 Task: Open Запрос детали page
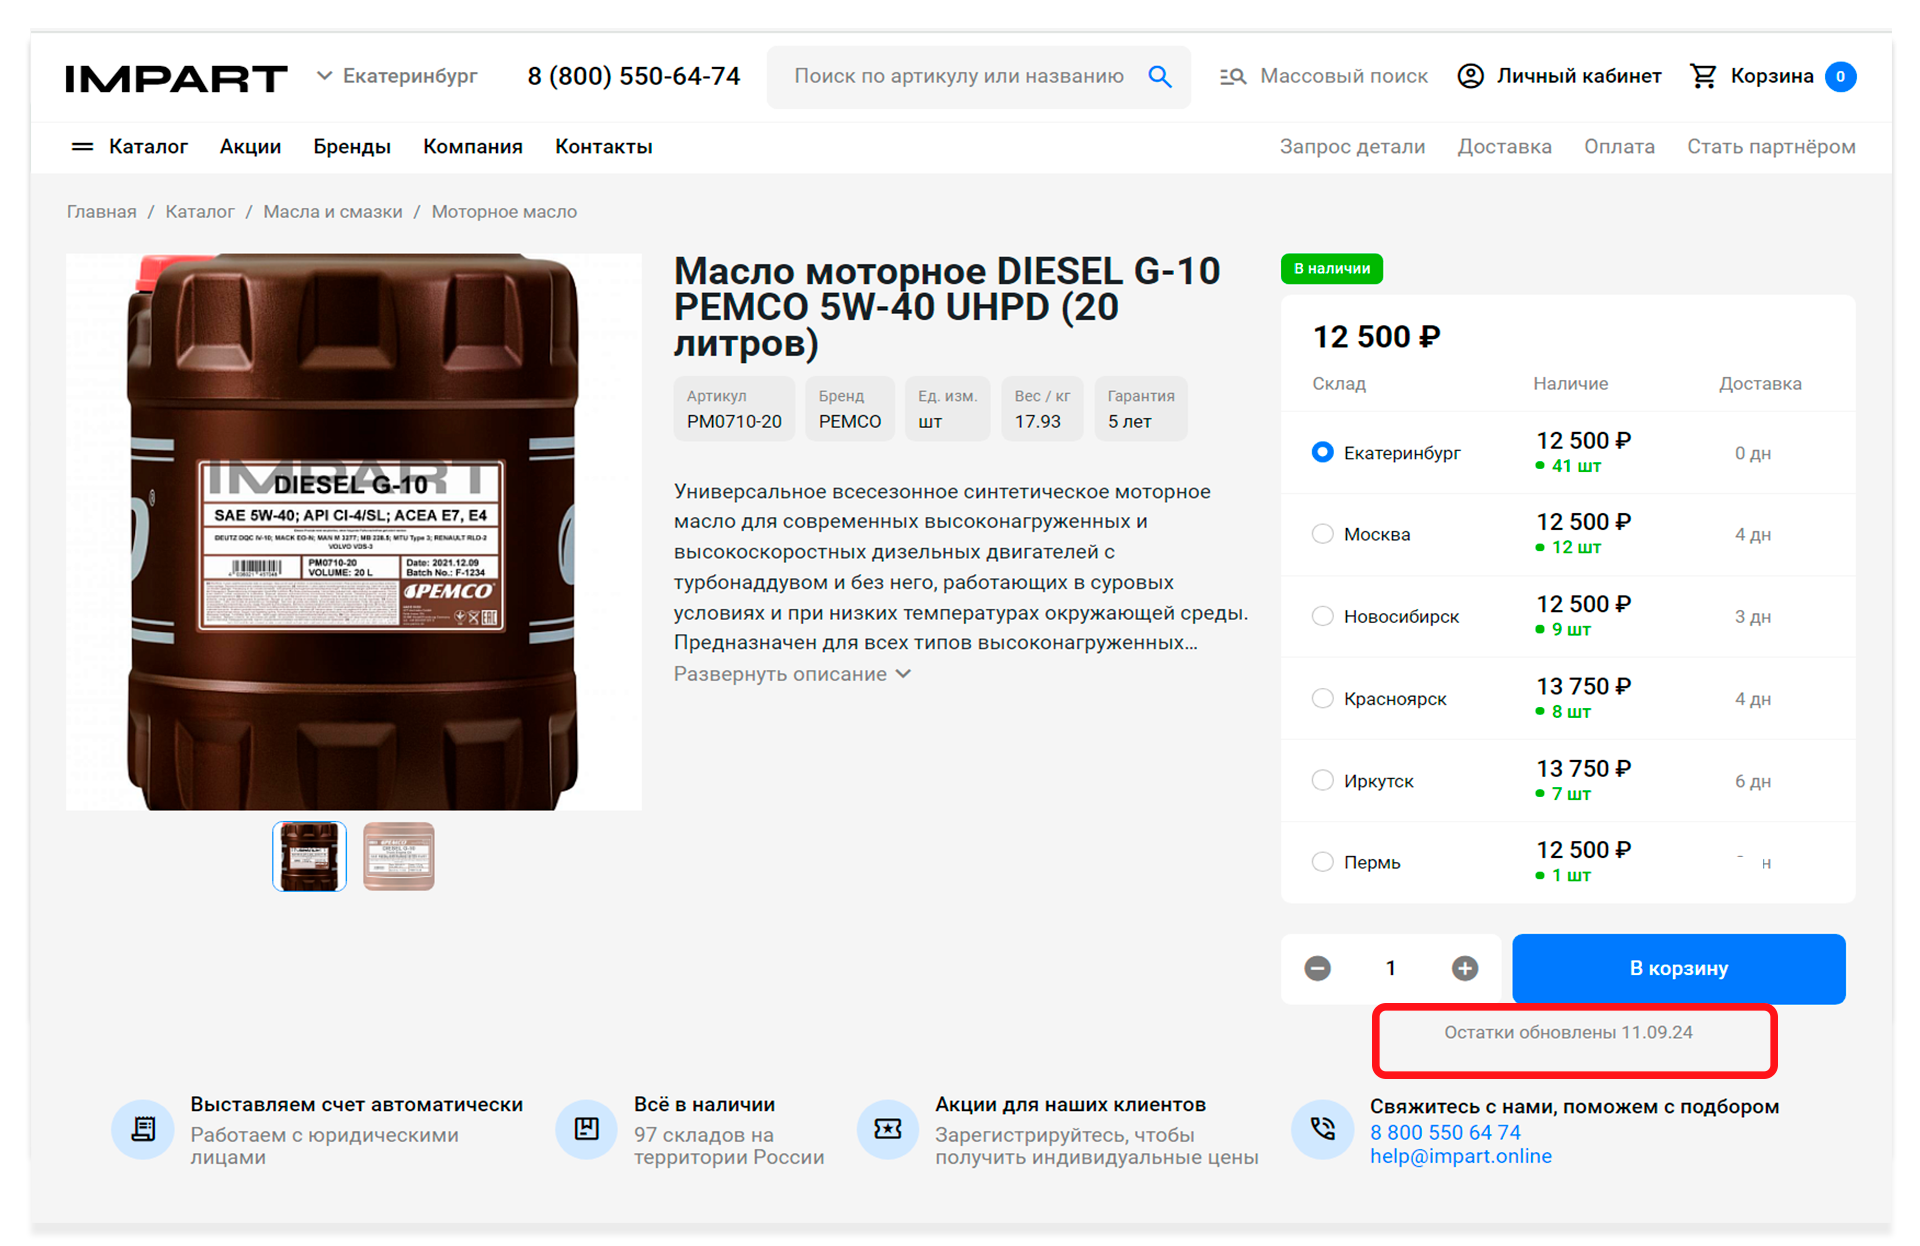(x=1352, y=147)
